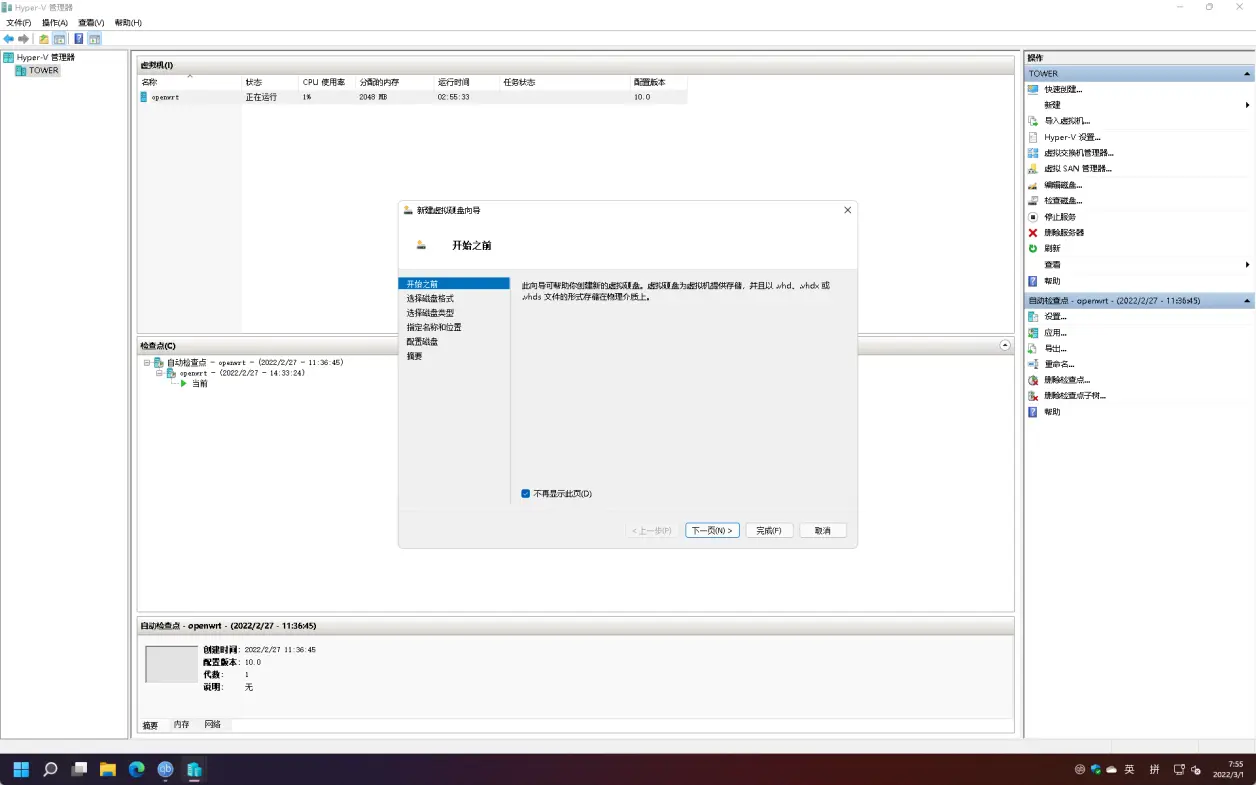Open File Explorer from the taskbar

click(108, 769)
